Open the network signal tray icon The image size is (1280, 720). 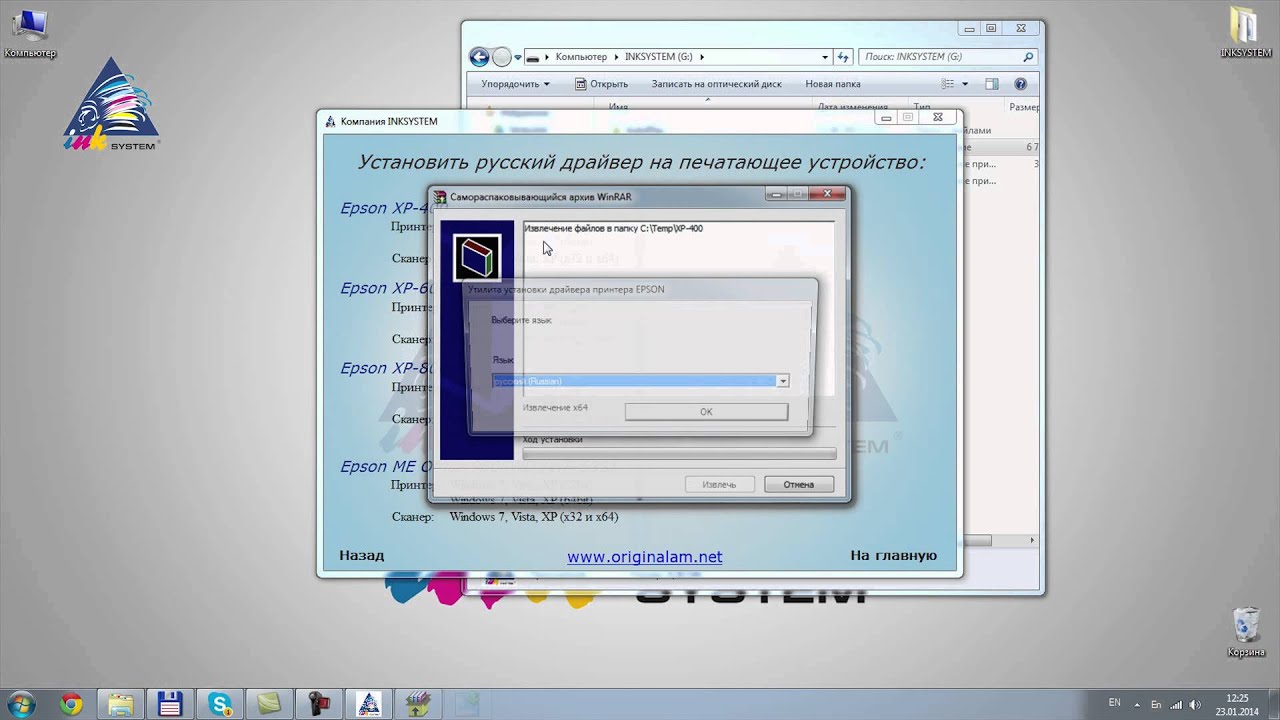(x=1176, y=704)
